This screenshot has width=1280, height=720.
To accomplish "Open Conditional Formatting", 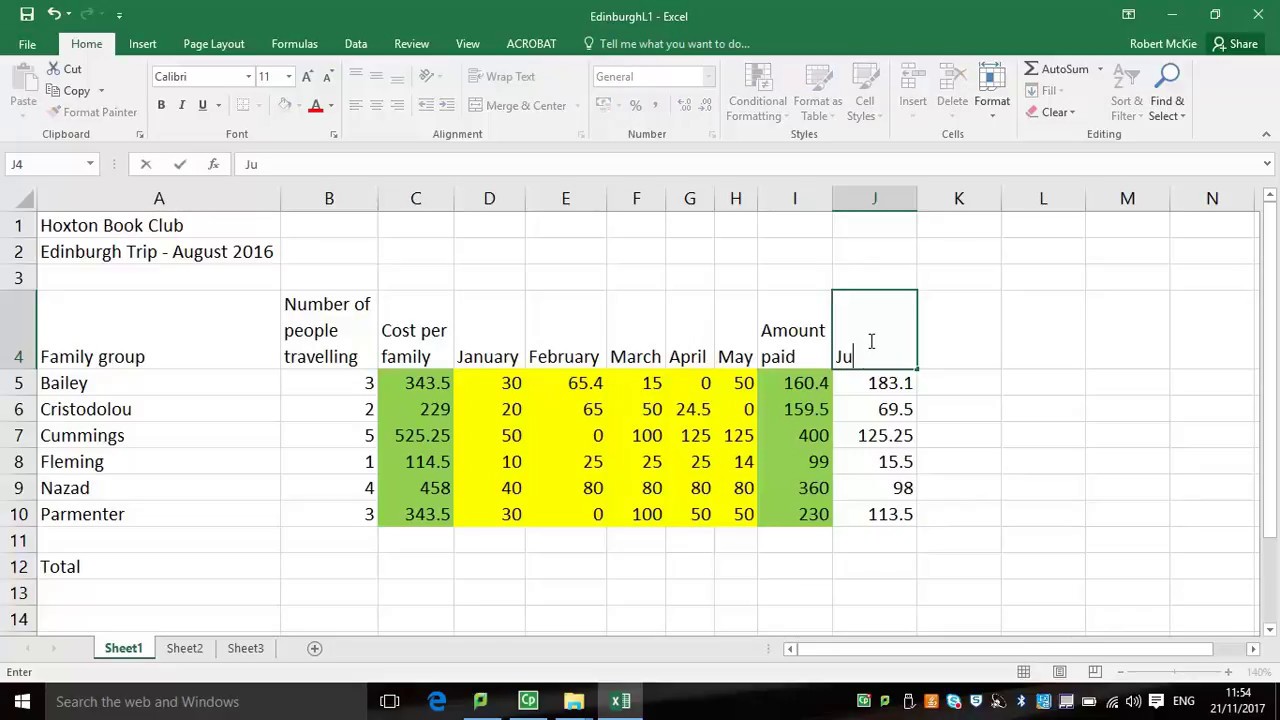I will 757,93.
